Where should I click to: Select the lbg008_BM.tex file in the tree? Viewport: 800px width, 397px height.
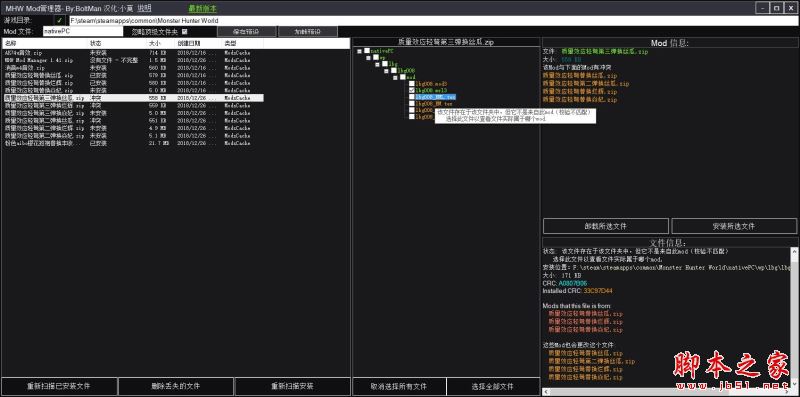click(x=434, y=103)
